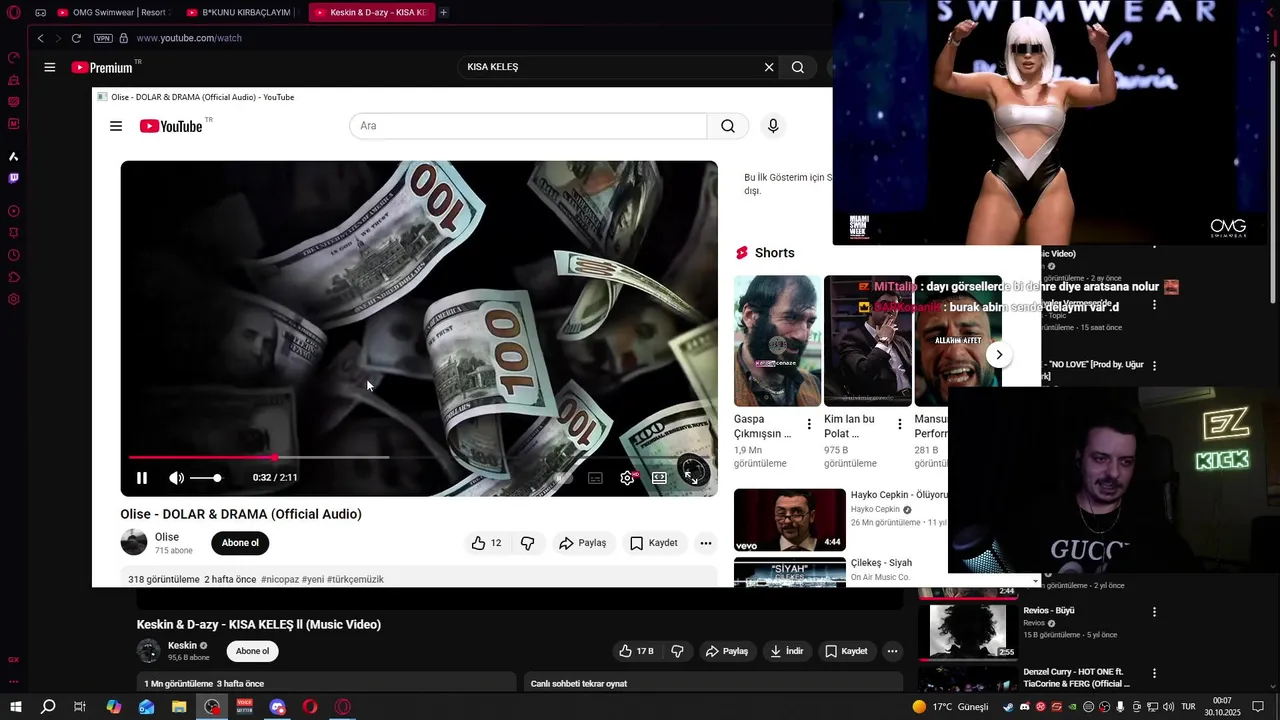This screenshot has height=720, width=1280.
Task: Open File Explorer from taskbar
Action: pos(179,707)
